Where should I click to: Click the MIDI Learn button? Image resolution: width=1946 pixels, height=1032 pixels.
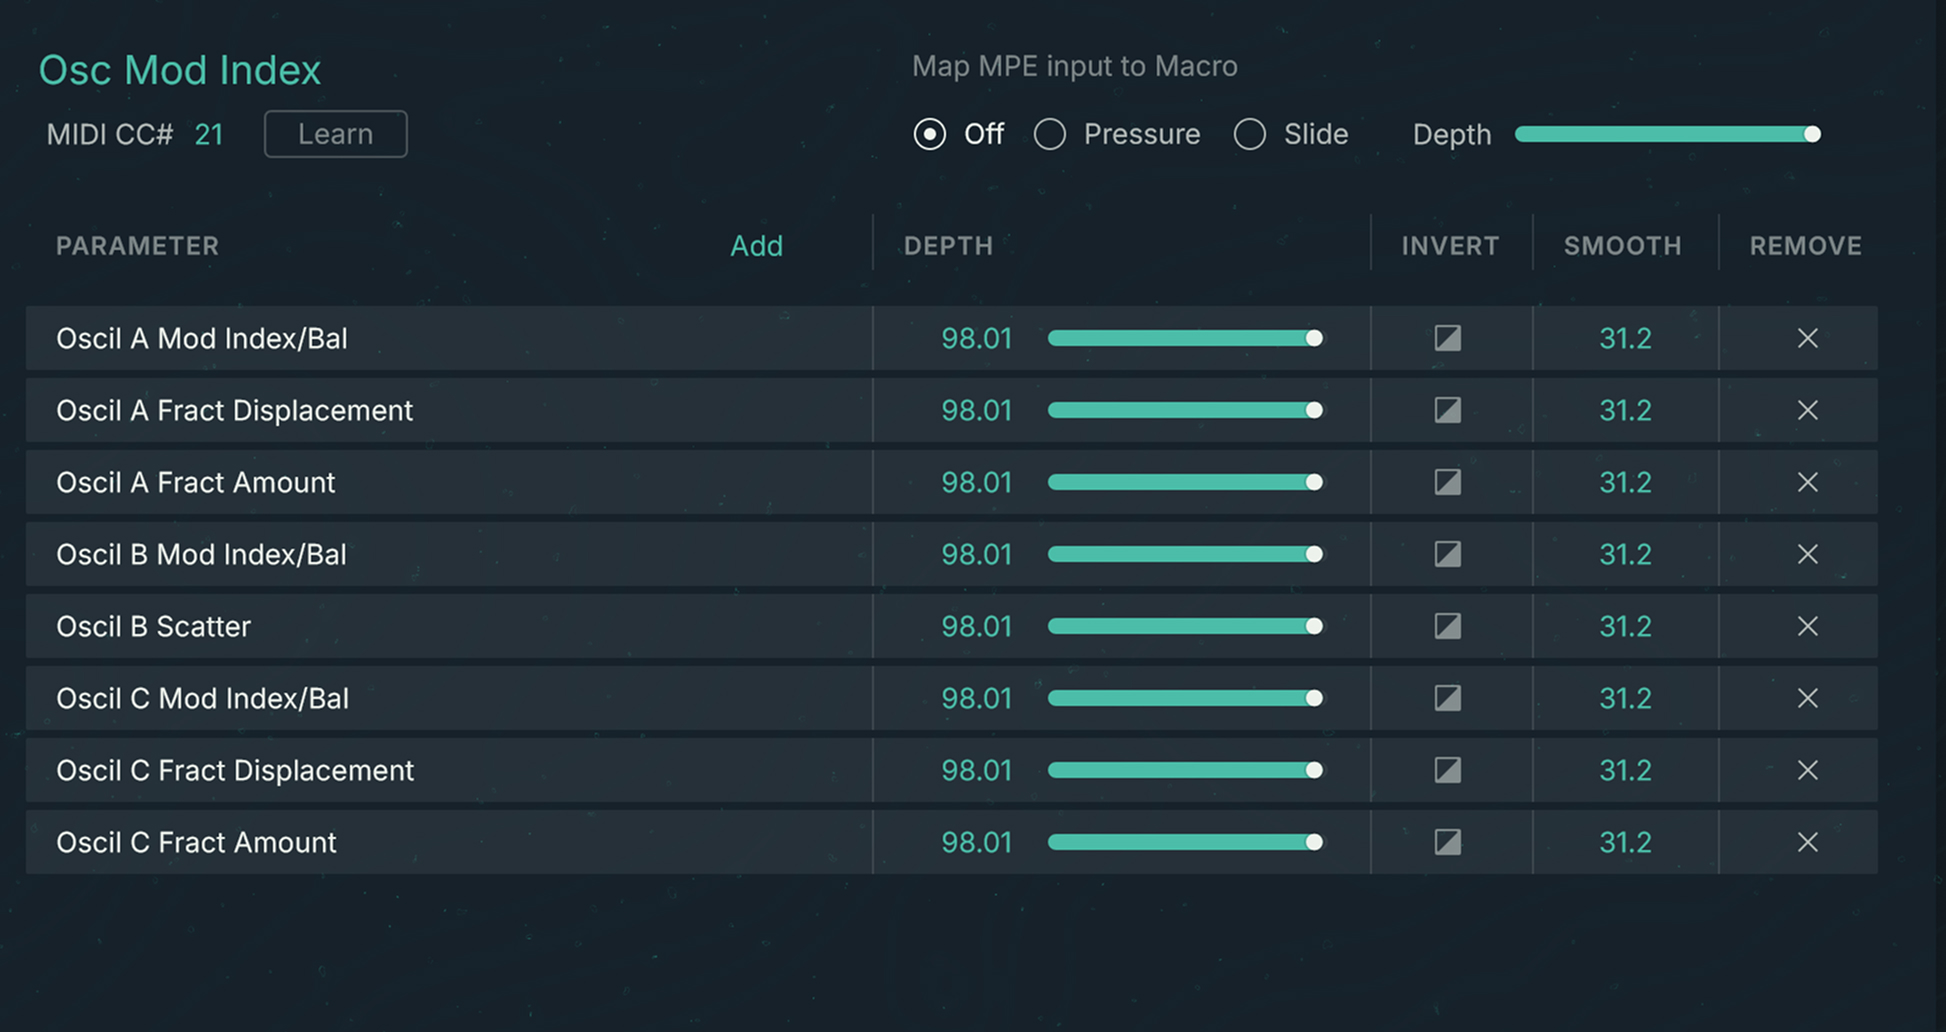(x=335, y=134)
